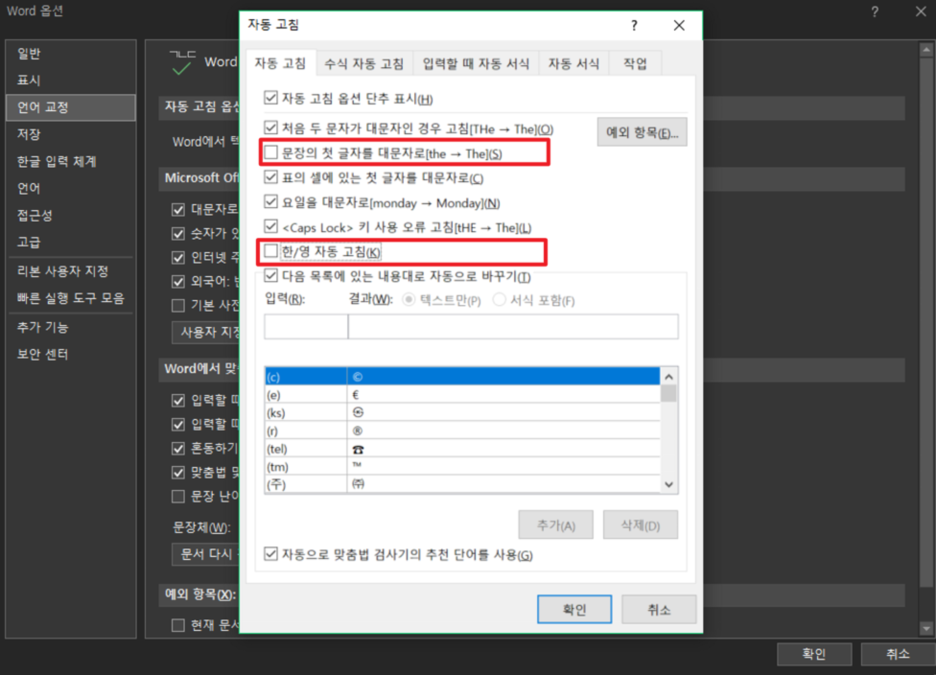The image size is (936, 675).
Task: Toggle 처음 두 문자가 대문자인 경우 고침 checkbox
Action: (271, 128)
